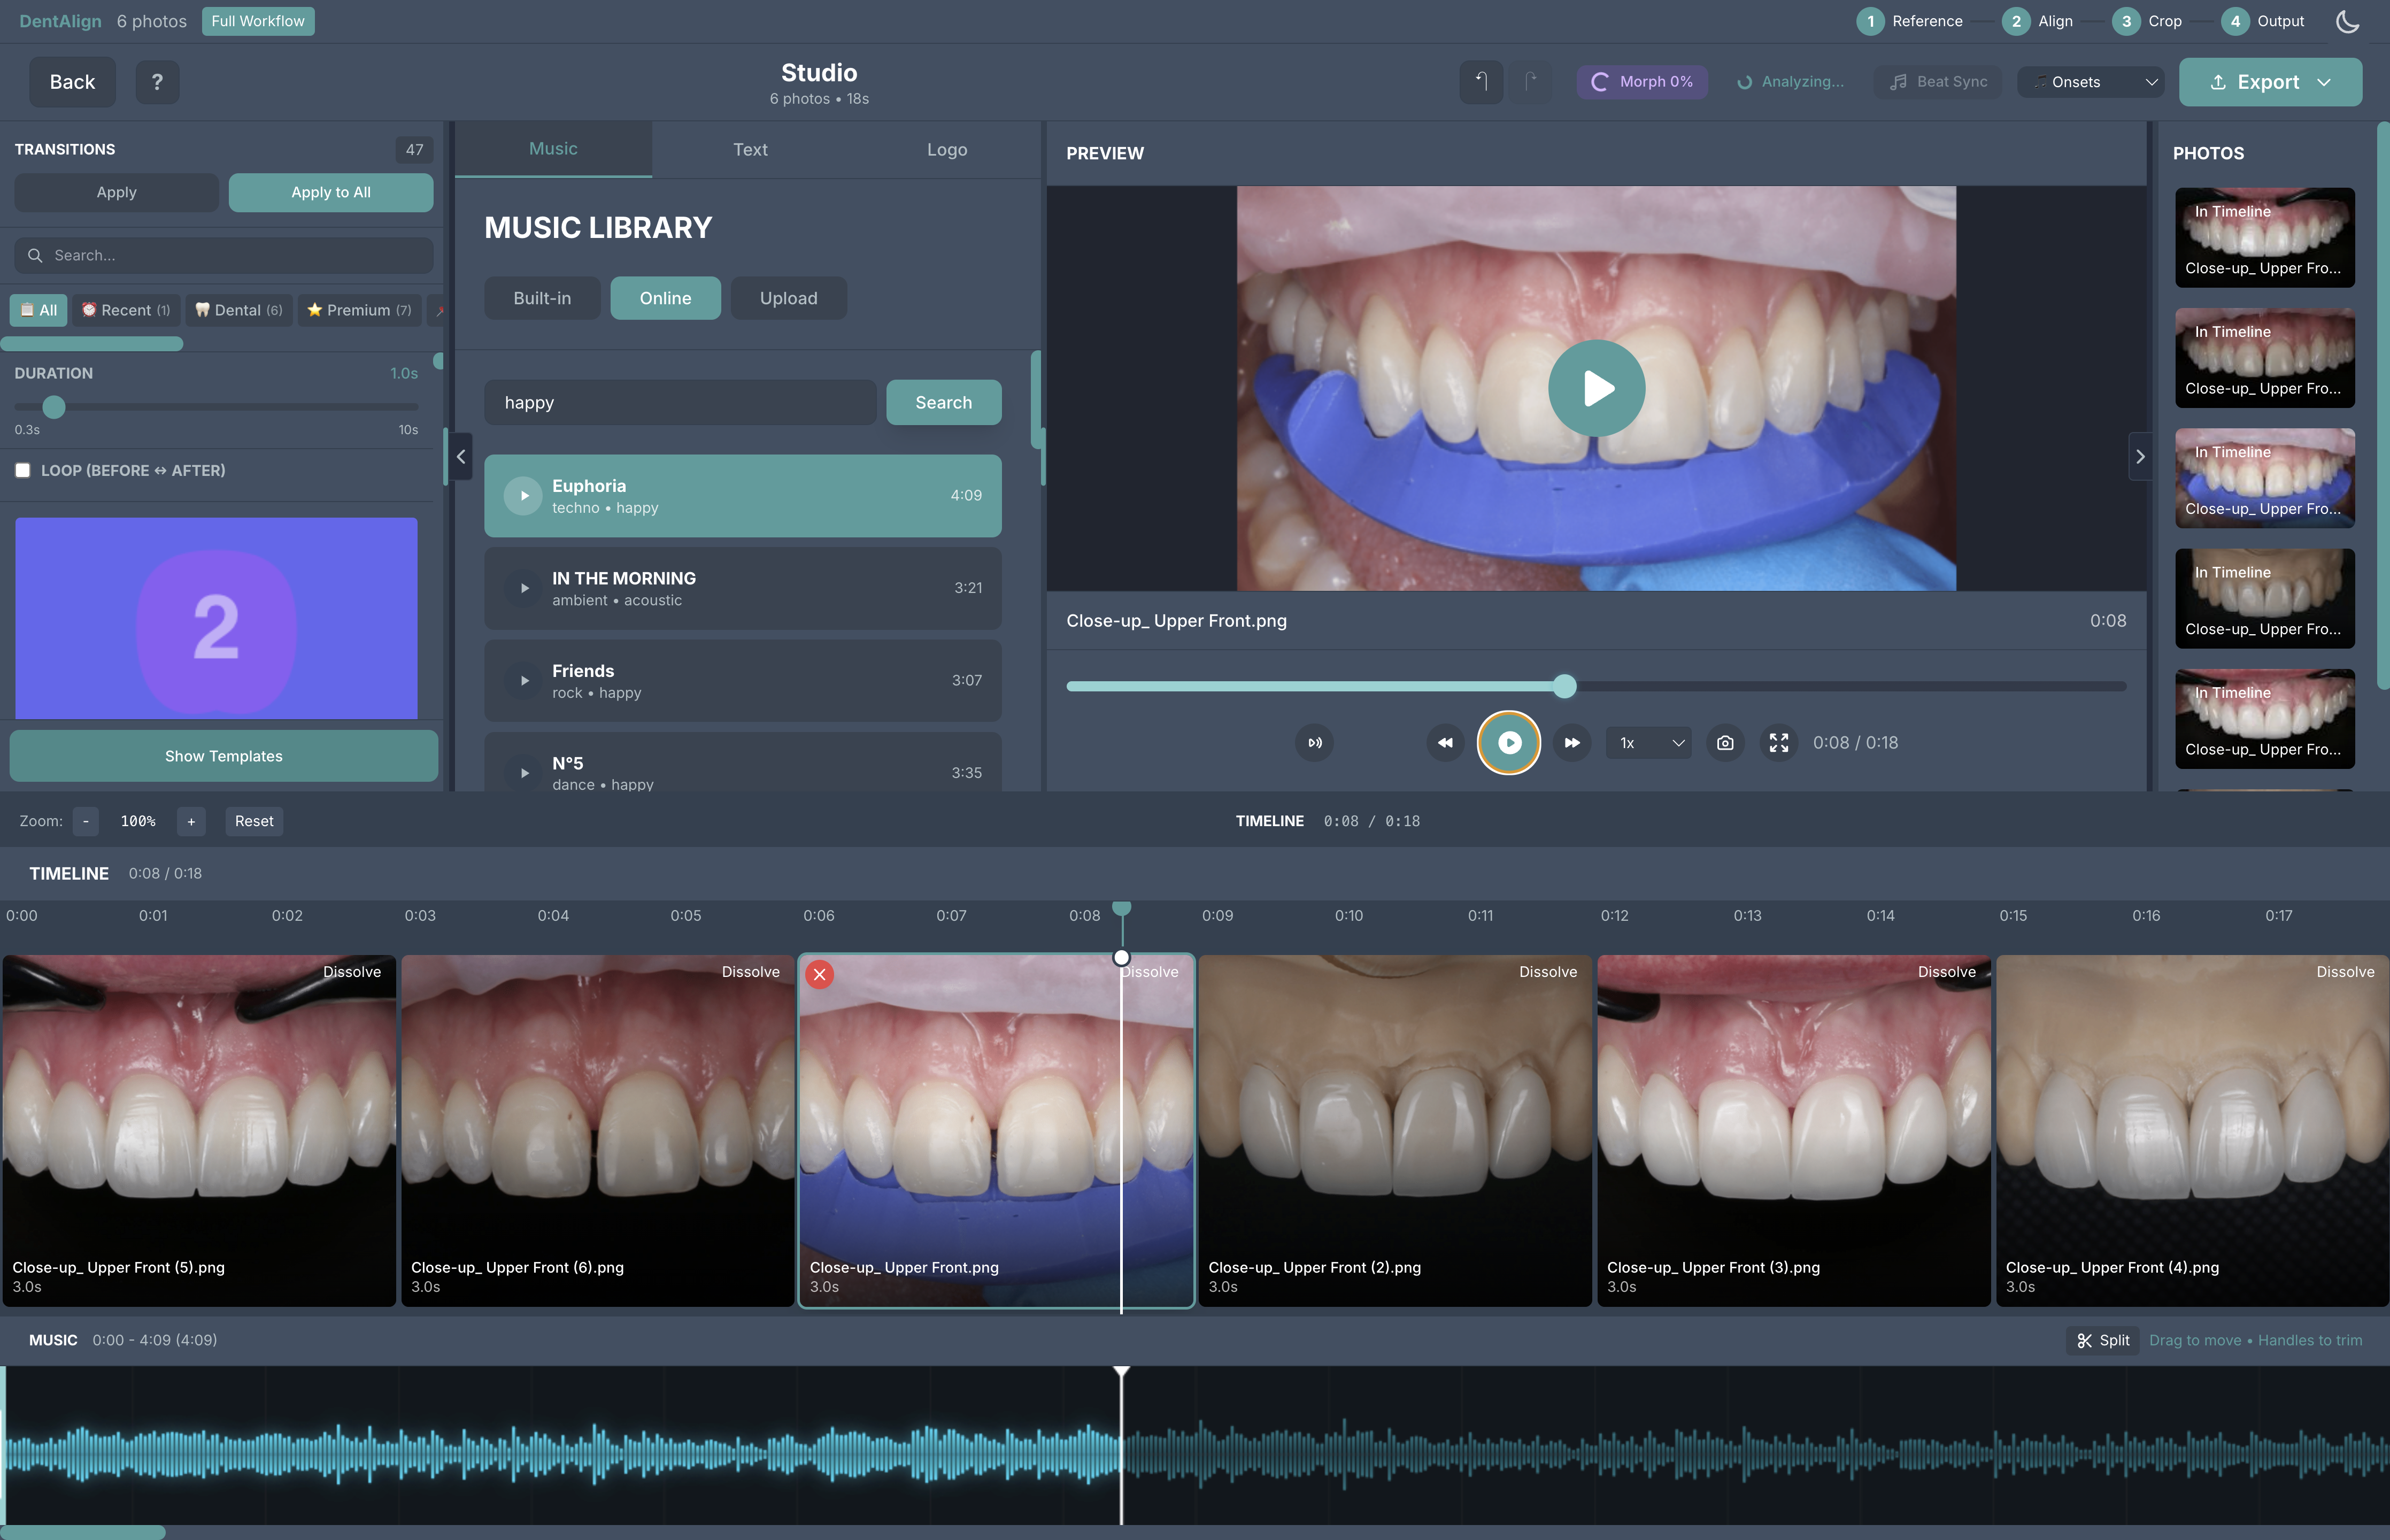This screenshot has width=2390, height=1540.
Task: Enter fullscreen preview mode
Action: (1779, 743)
